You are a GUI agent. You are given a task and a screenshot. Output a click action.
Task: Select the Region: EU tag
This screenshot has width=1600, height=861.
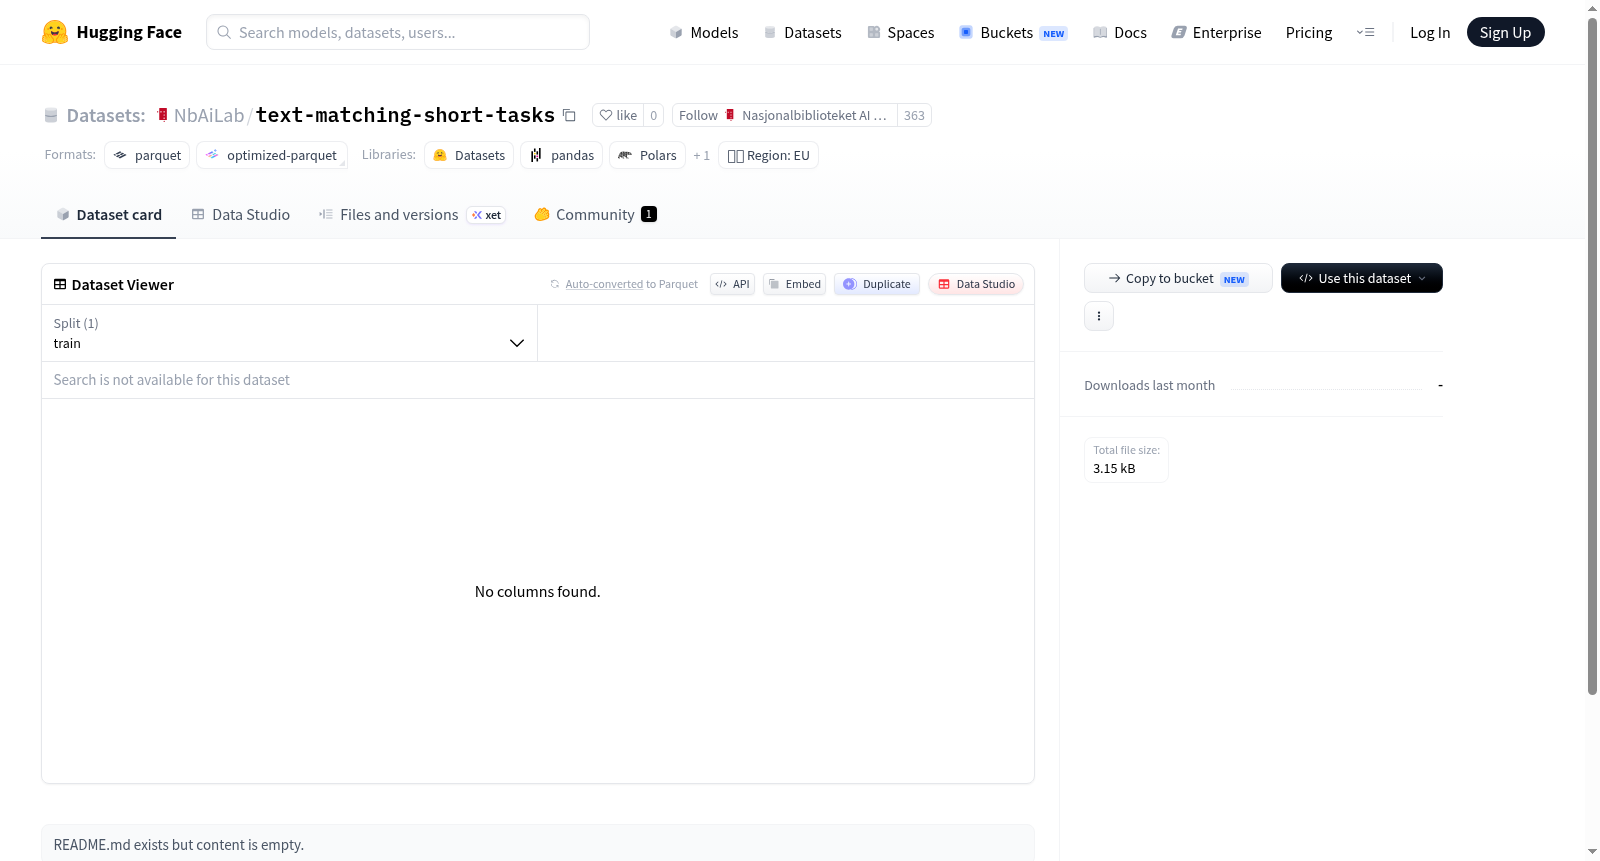[768, 155]
